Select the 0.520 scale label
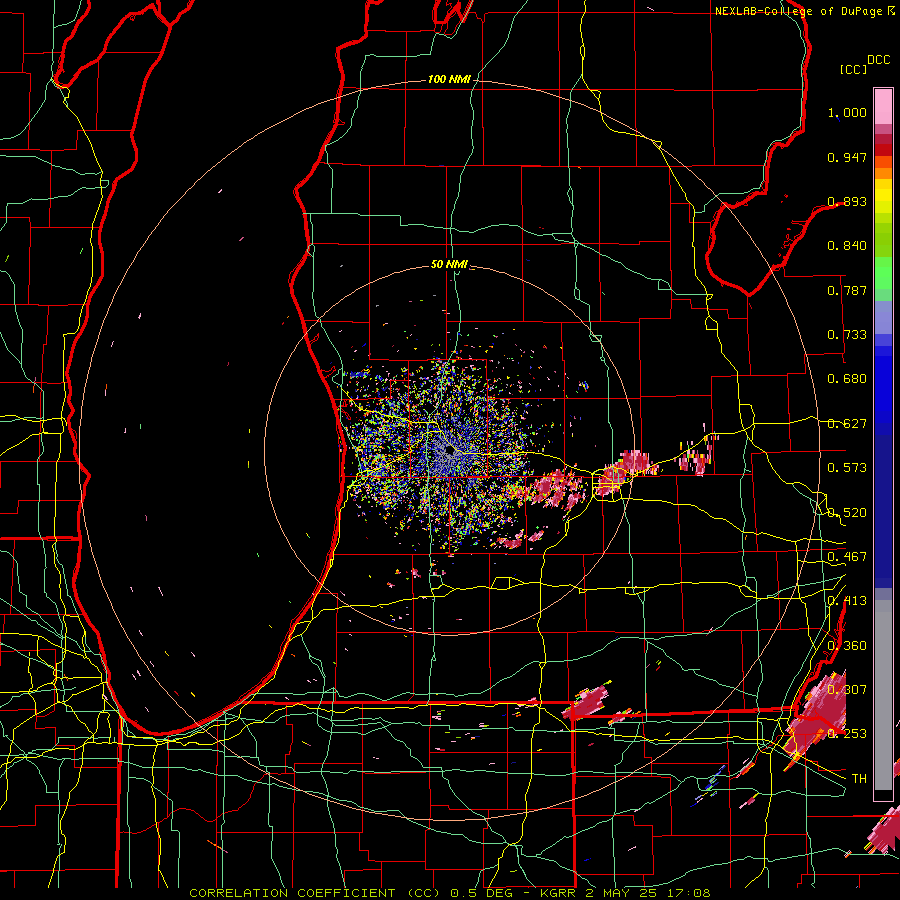900x900 pixels. [x=847, y=513]
